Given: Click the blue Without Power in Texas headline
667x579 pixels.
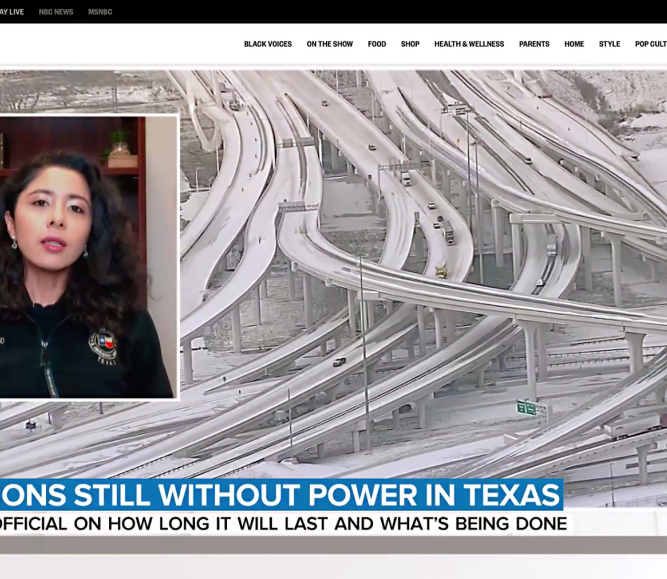Looking at the screenshot, I should tap(280, 494).
